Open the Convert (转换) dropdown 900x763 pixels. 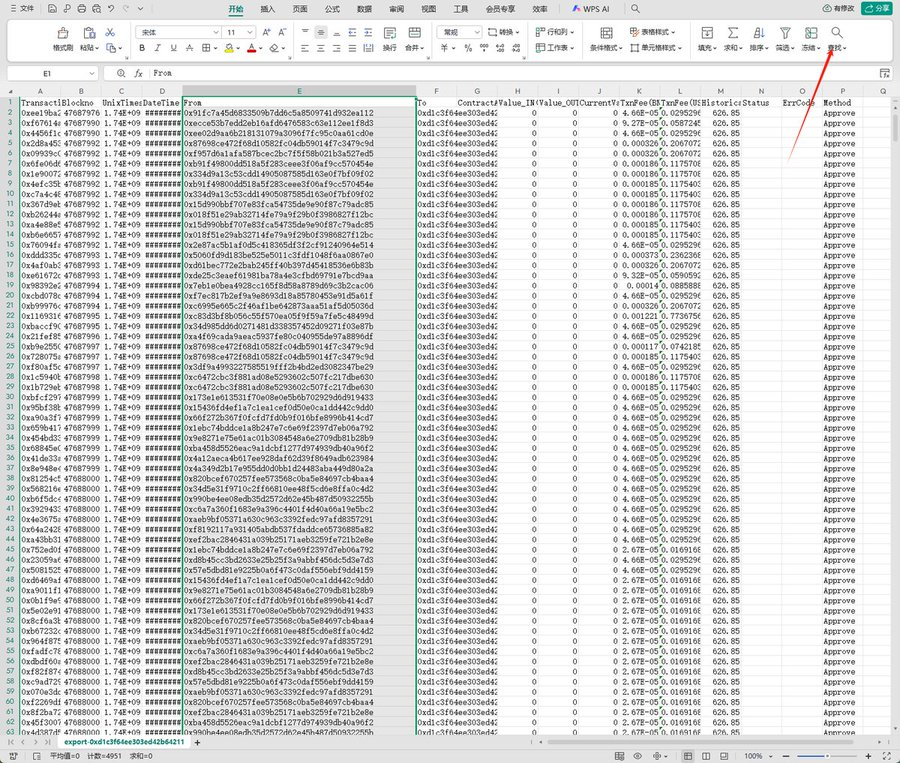(503, 32)
